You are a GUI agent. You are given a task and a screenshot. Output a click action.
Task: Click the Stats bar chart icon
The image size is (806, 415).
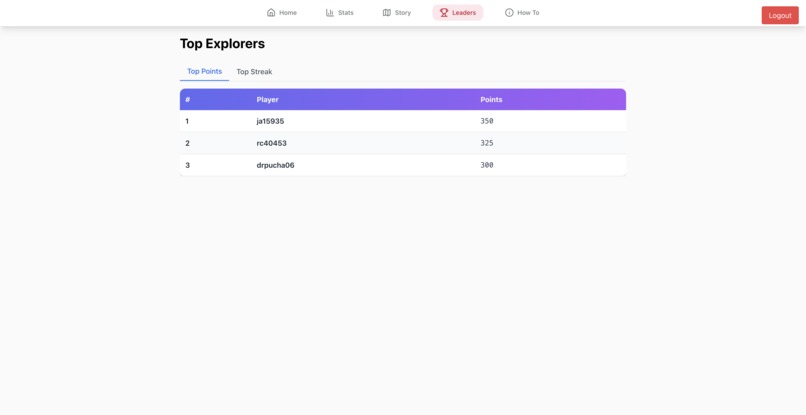tap(330, 12)
